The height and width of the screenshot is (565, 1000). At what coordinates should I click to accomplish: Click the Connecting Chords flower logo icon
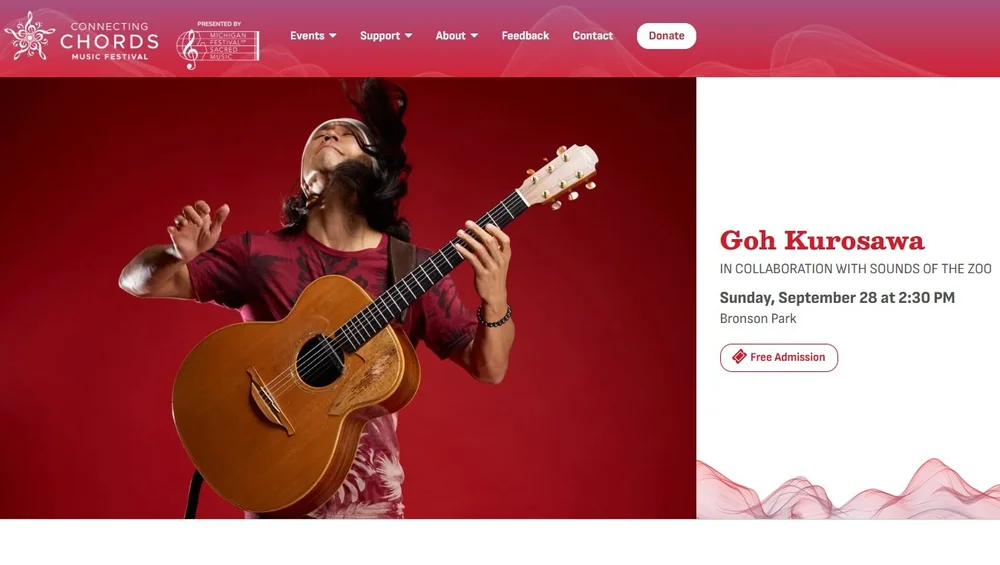29,36
